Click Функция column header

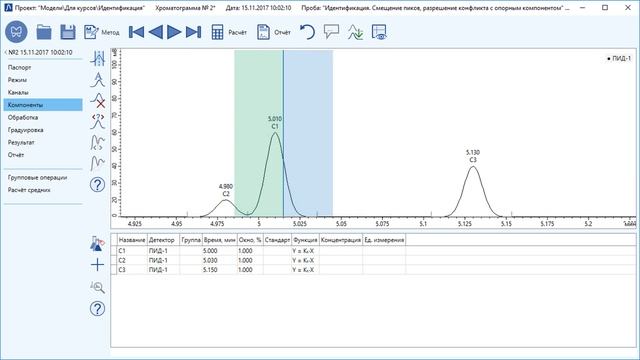[305, 240]
